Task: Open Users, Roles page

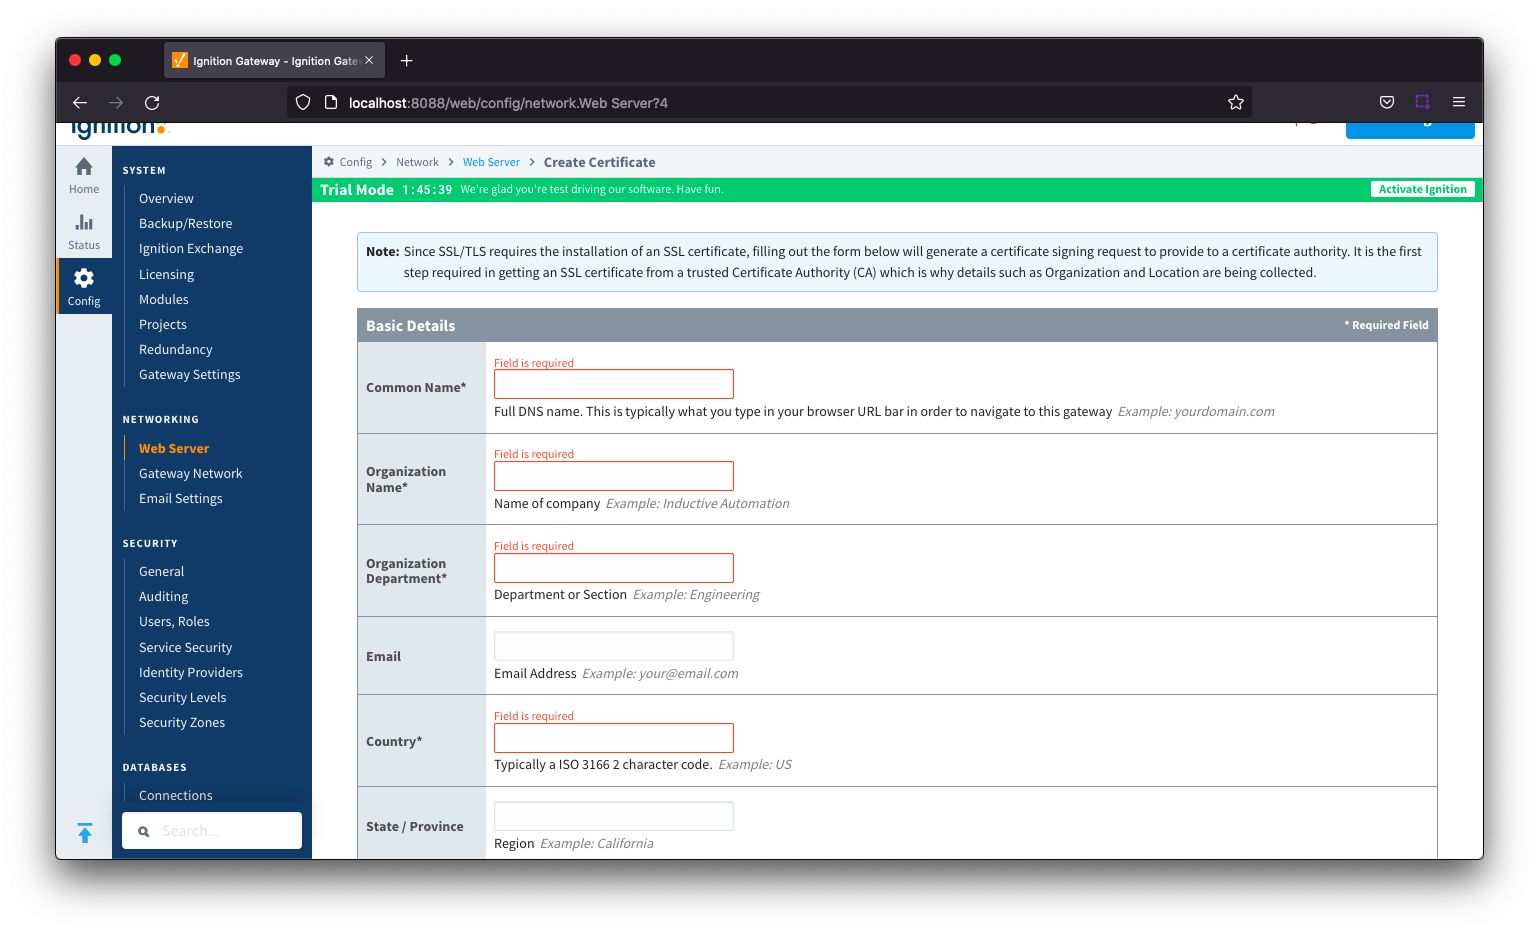Action: [x=174, y=621]
